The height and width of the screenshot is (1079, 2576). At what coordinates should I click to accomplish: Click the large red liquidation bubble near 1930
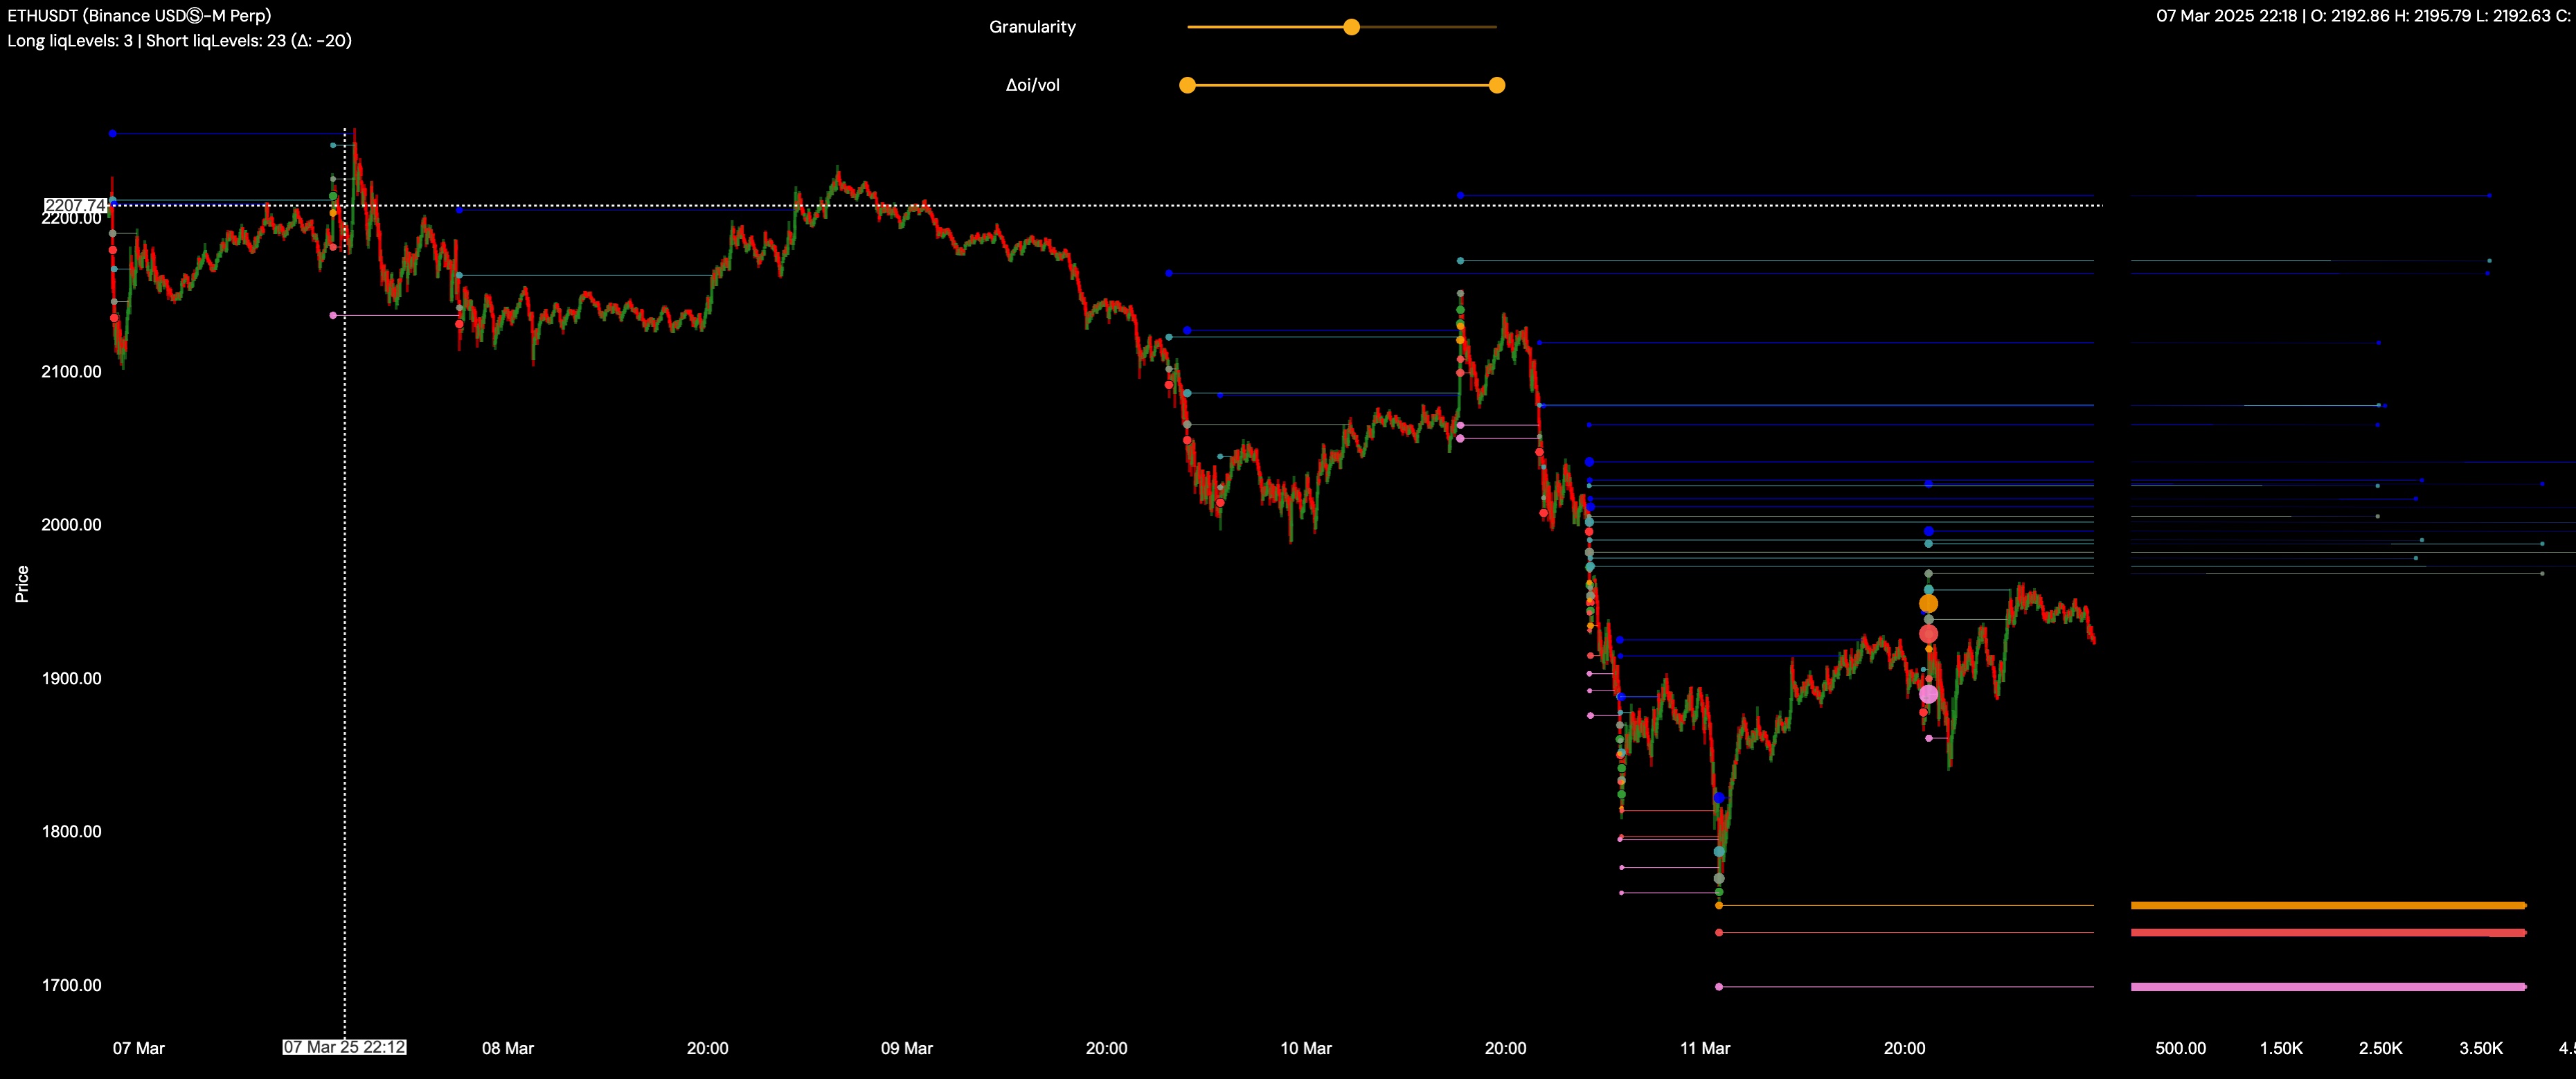1928,633
